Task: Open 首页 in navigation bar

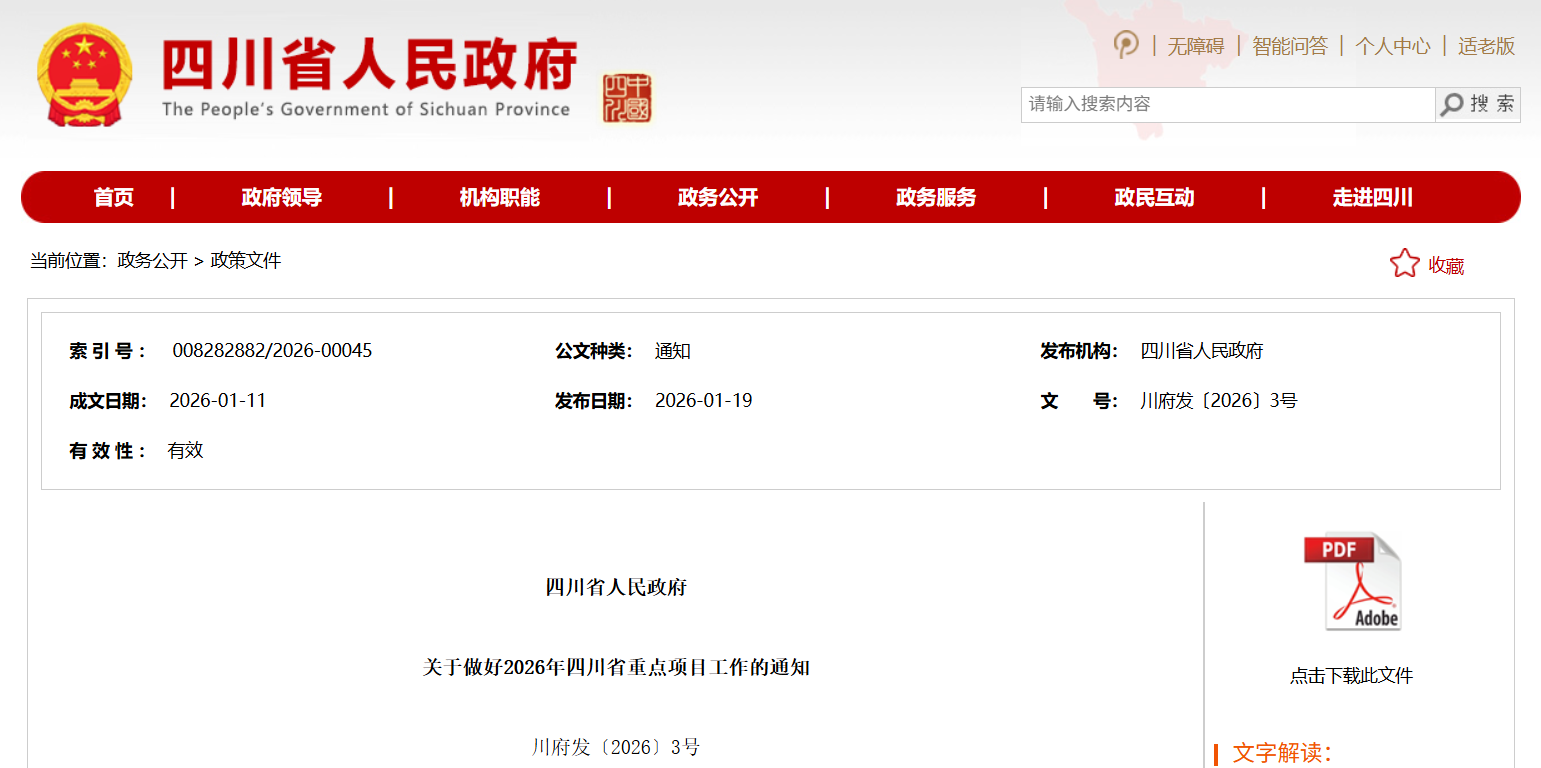Action: pos(114,198)
